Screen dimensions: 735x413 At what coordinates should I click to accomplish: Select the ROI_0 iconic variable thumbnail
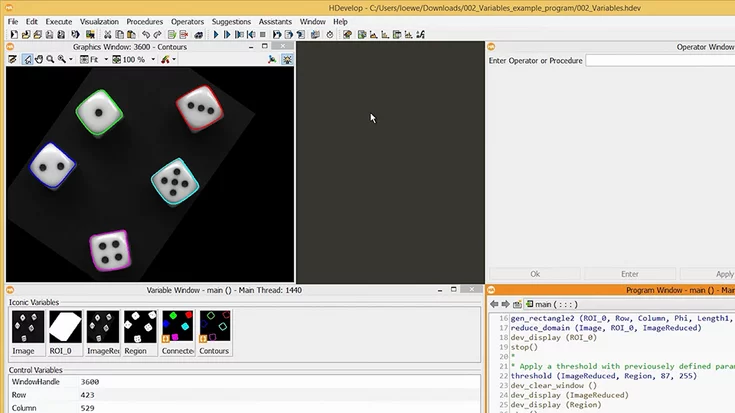point(65,327)
